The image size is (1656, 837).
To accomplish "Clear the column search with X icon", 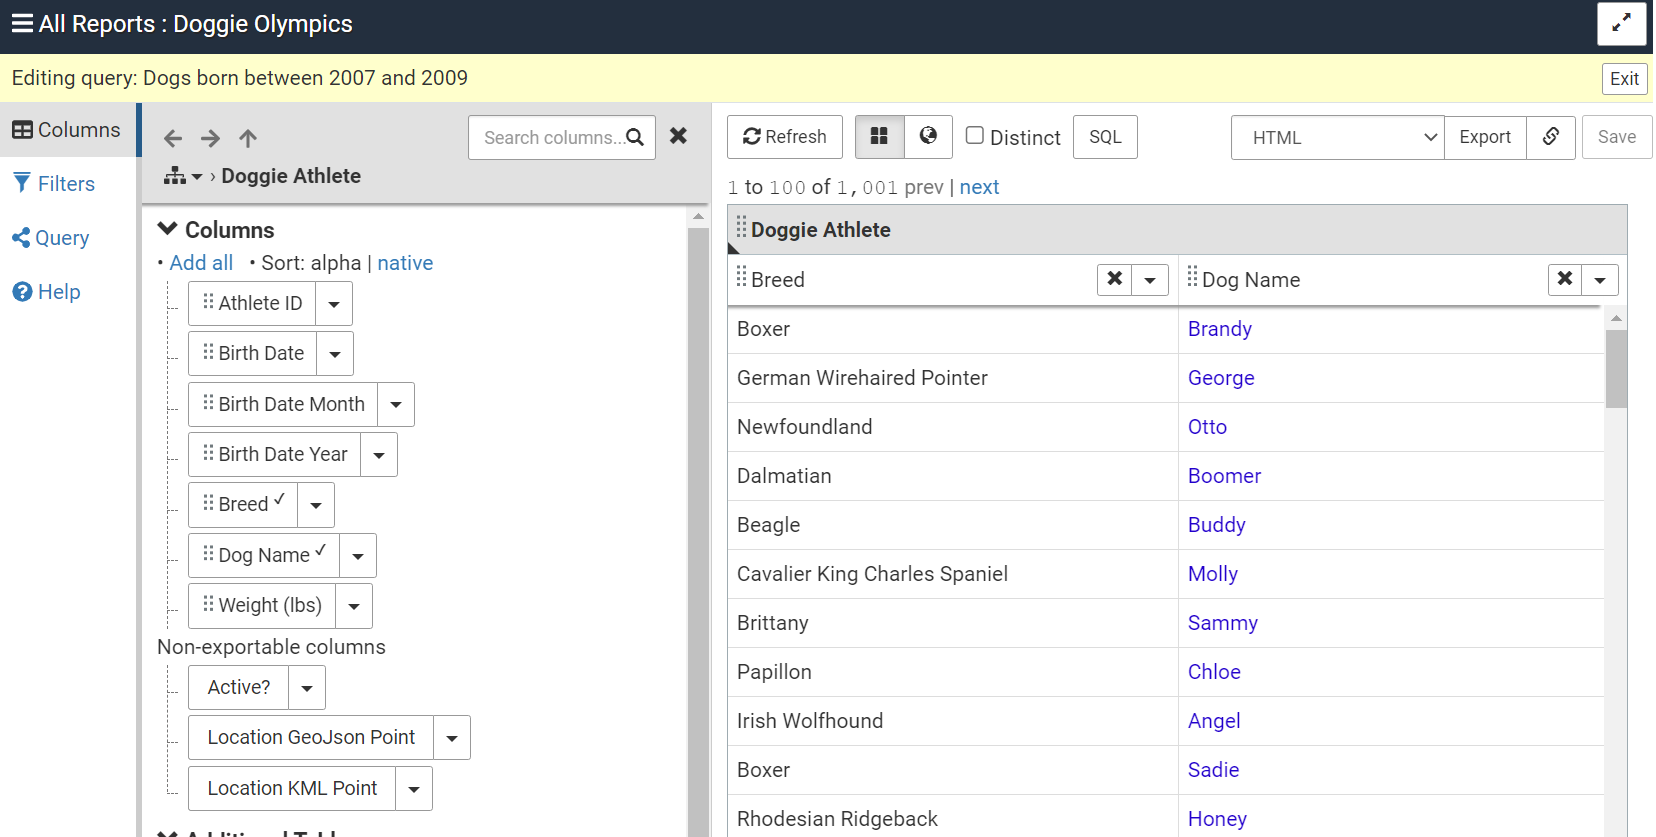I will [678, 136].
